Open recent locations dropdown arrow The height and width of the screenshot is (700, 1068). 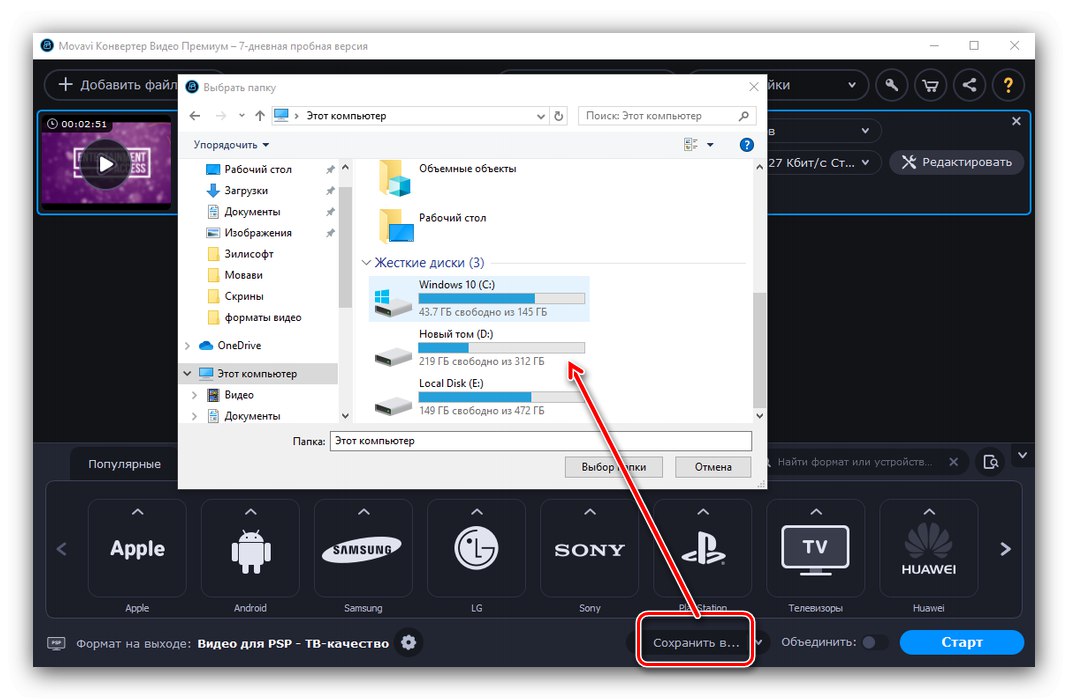242,116
